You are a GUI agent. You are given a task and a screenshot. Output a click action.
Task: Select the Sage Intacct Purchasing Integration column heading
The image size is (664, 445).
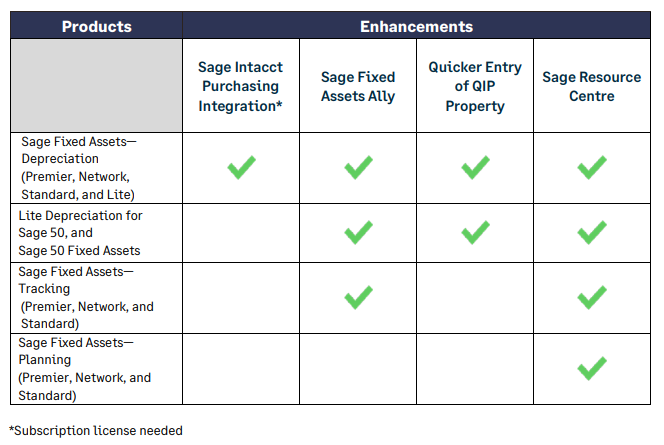tap(241, 86)
